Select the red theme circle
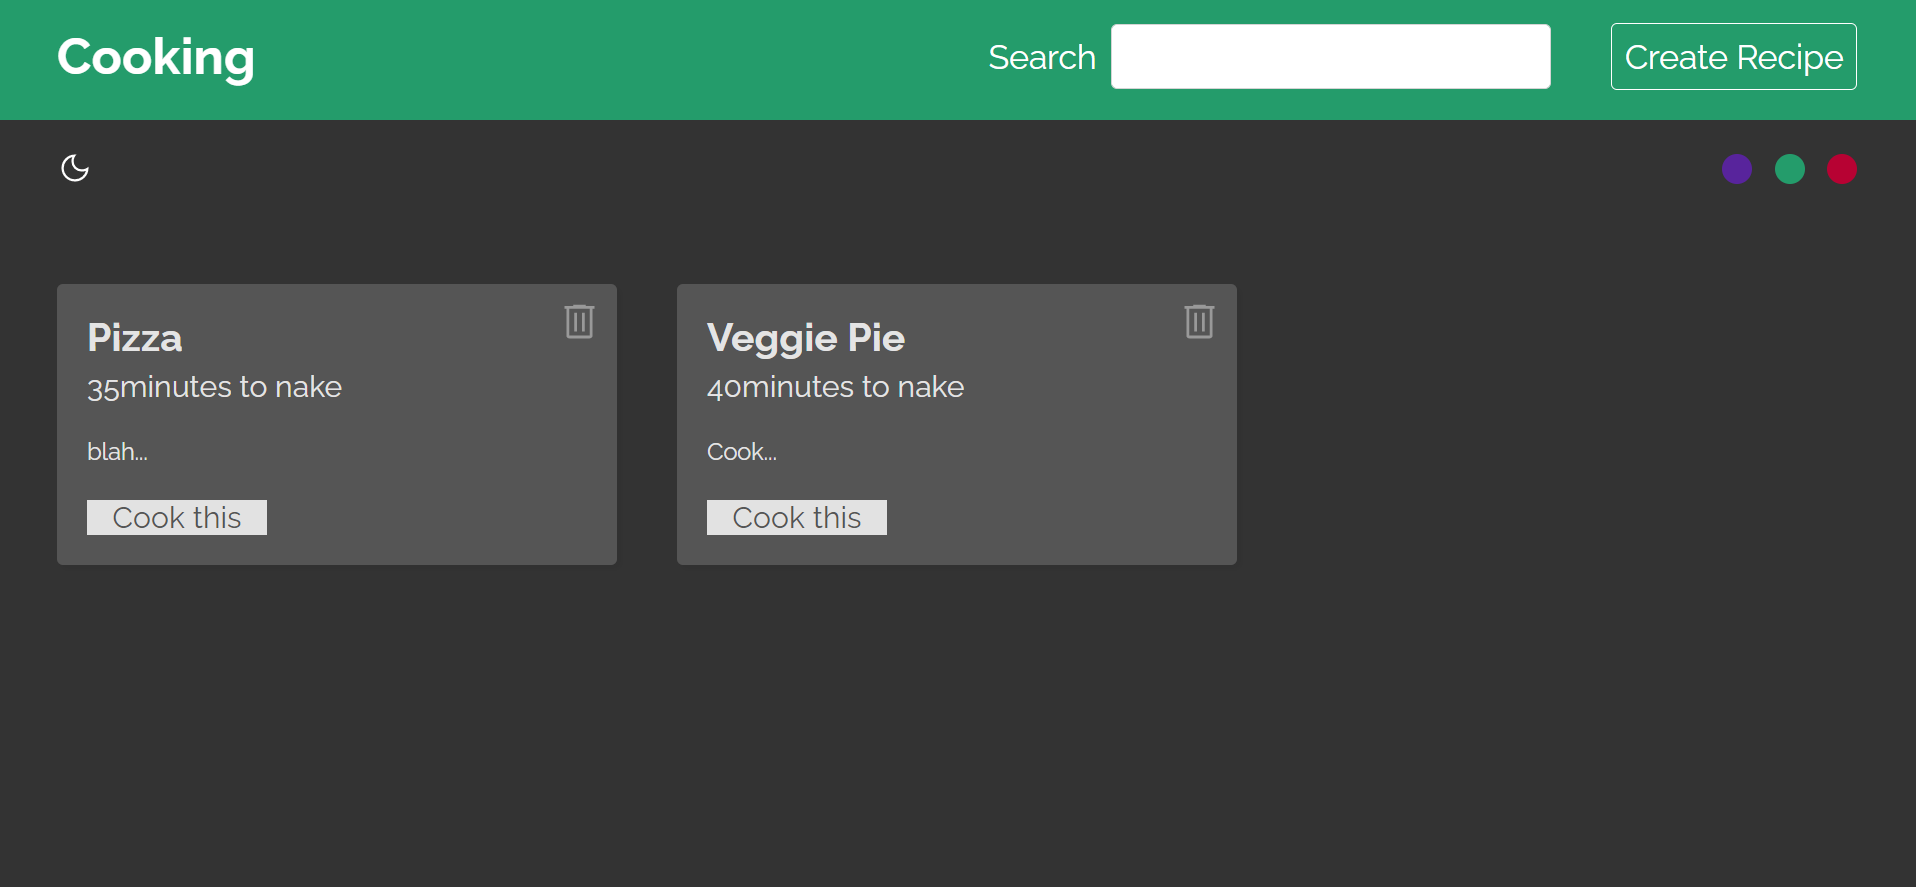This screenshot has height=887, width=1916. (1841, 169)
